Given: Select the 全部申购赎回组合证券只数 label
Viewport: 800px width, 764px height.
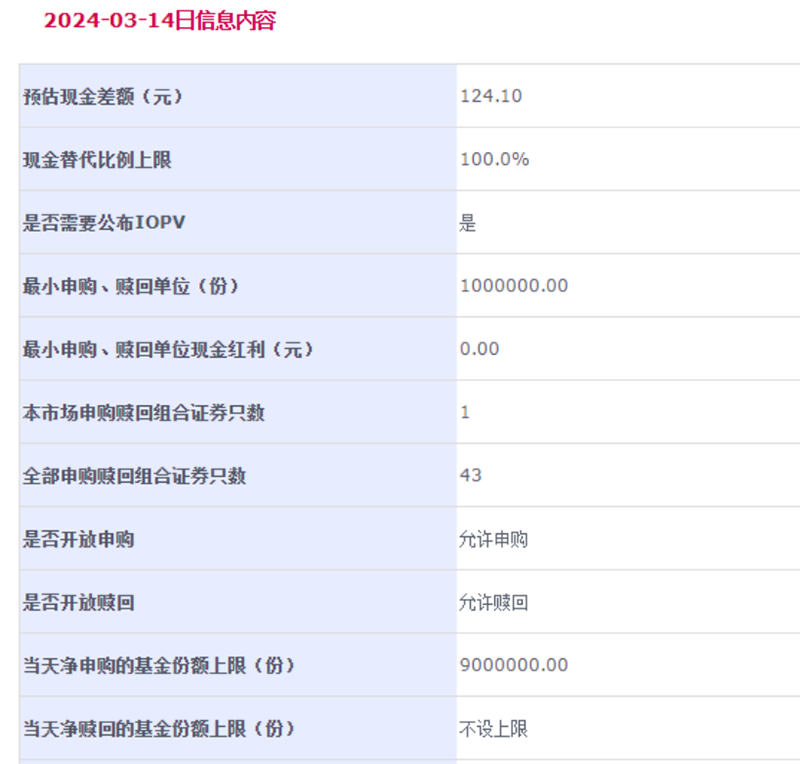Looking at the screenshot, I should point(134,476).
